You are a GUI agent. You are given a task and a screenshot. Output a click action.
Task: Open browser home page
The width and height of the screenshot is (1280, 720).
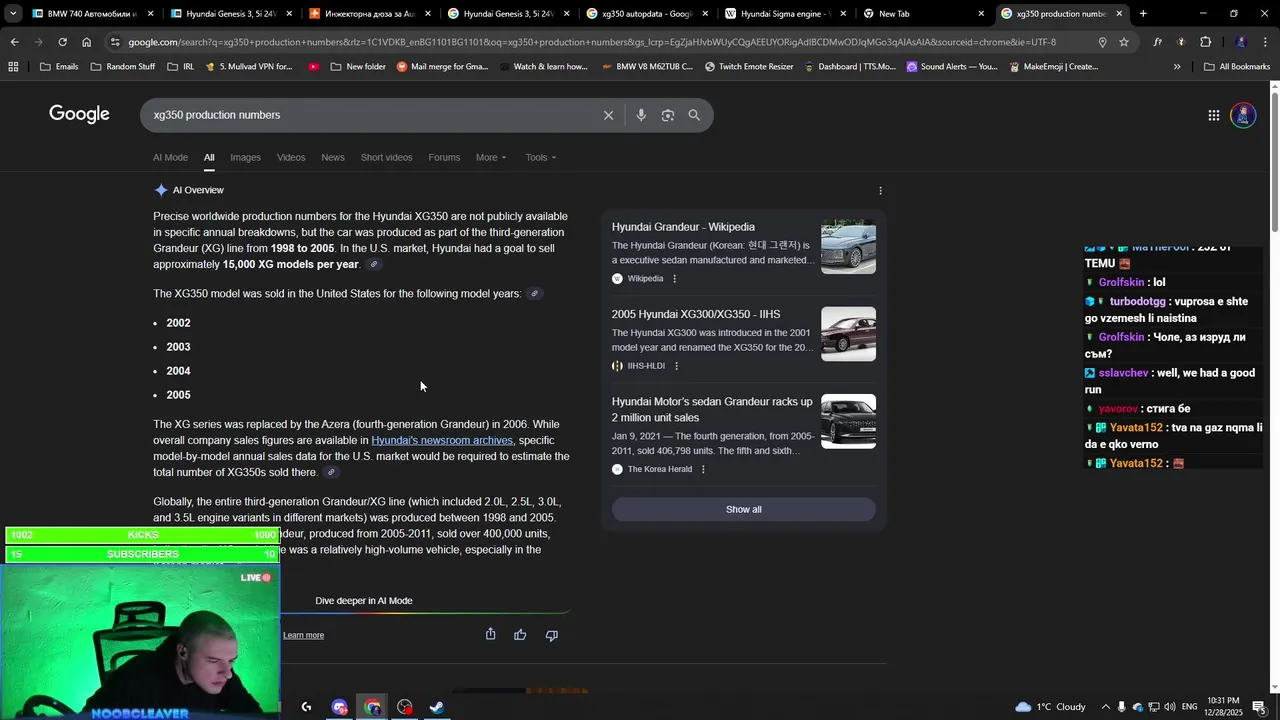(87, 42)
